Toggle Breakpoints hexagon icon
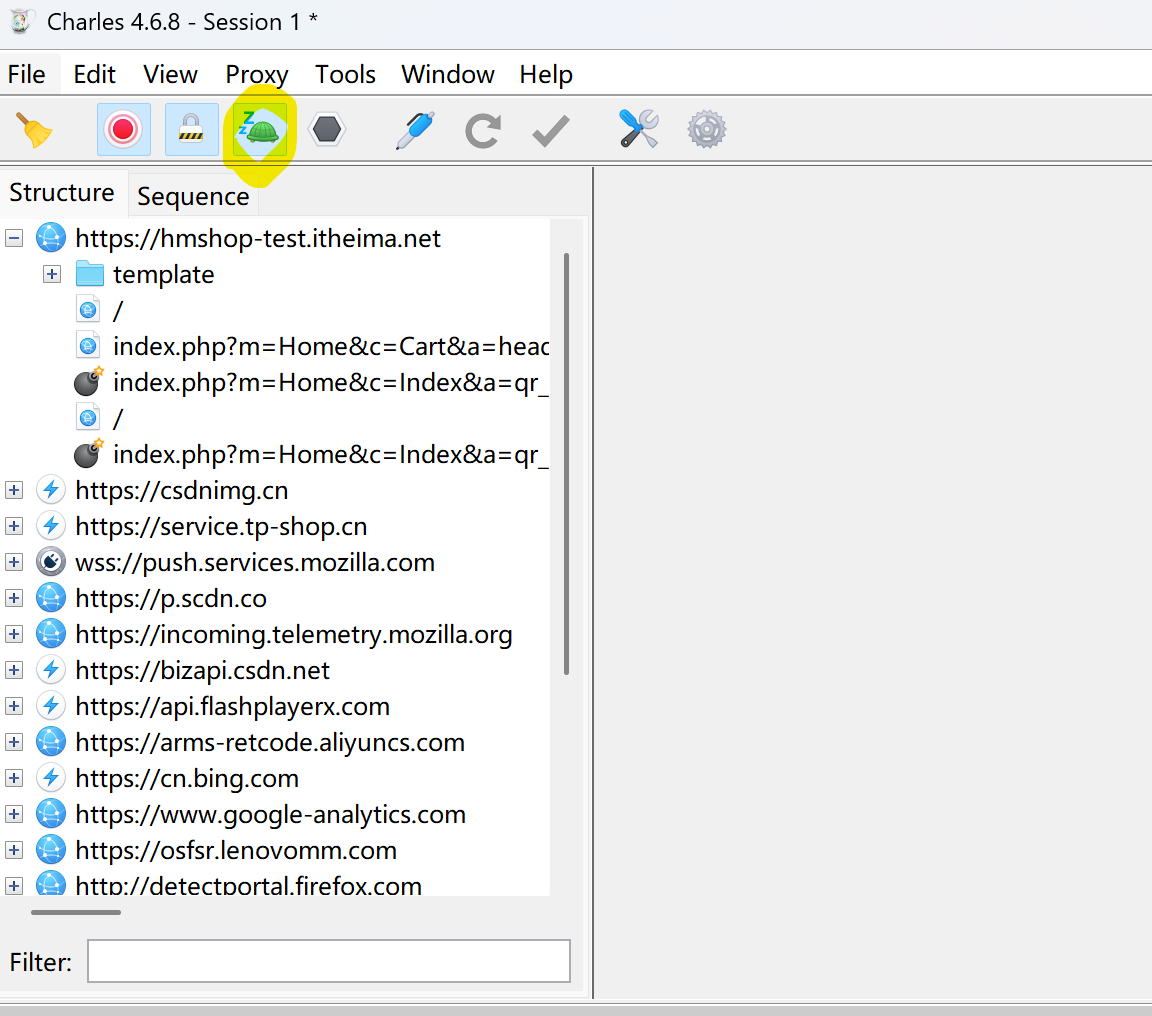This screenshot has height=1016, width=1152. (327, 130)
